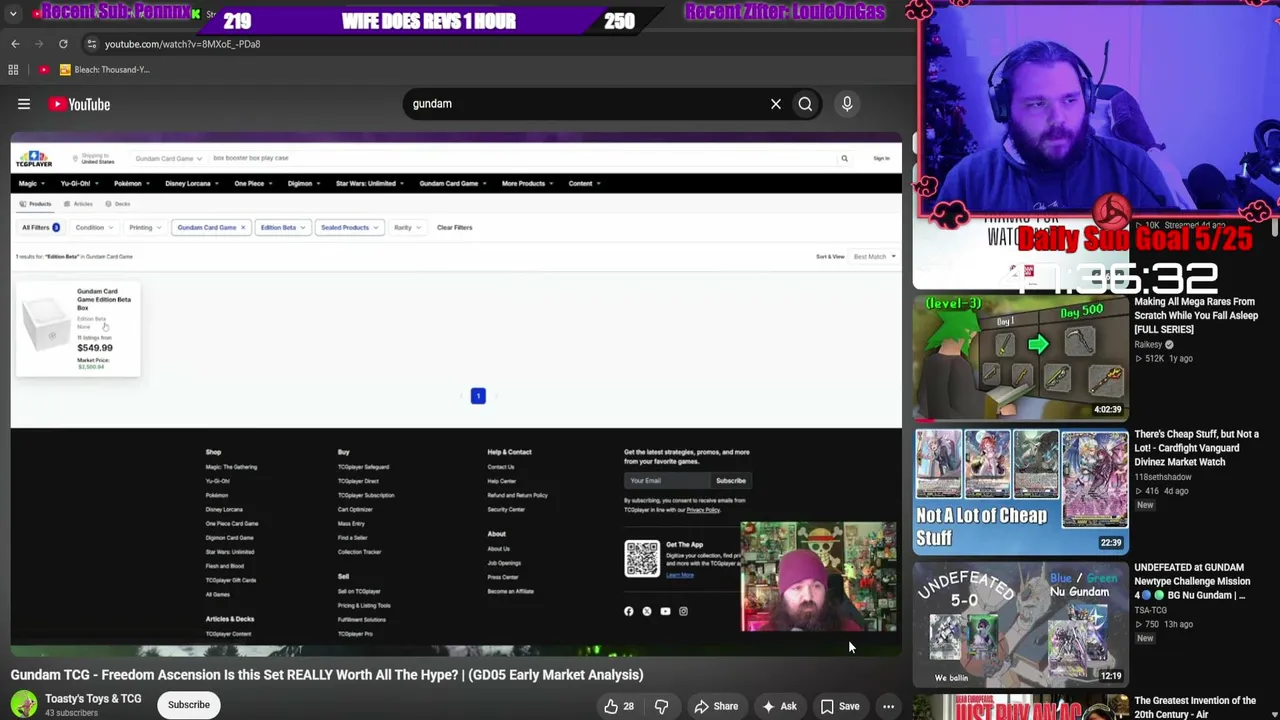Go to YouTube home via the logo

(79, 104)
